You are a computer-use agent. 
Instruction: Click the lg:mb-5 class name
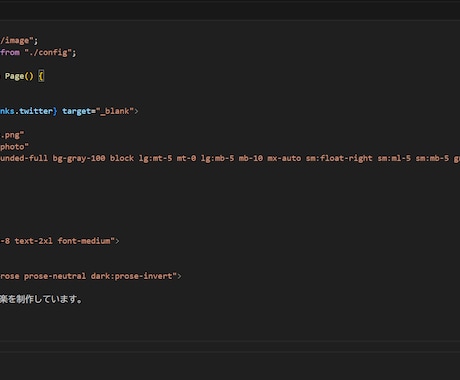coord(217,158)
